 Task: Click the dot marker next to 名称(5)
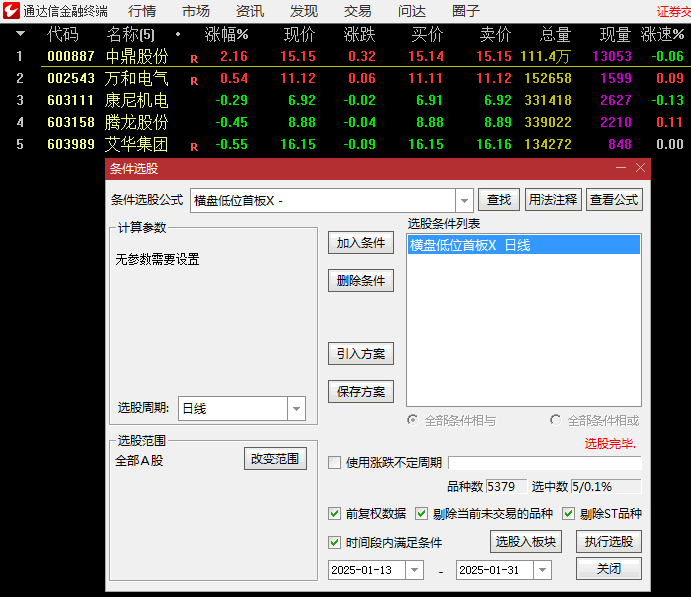(x=178, y=34)
